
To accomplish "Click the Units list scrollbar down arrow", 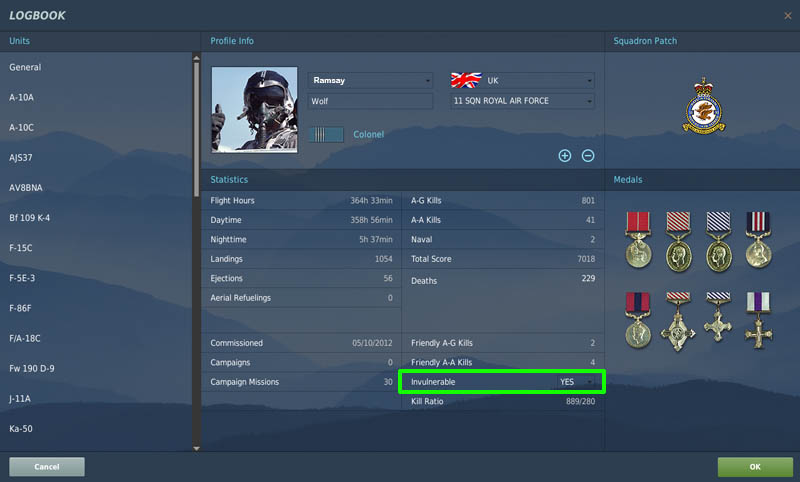I will 196,448.
